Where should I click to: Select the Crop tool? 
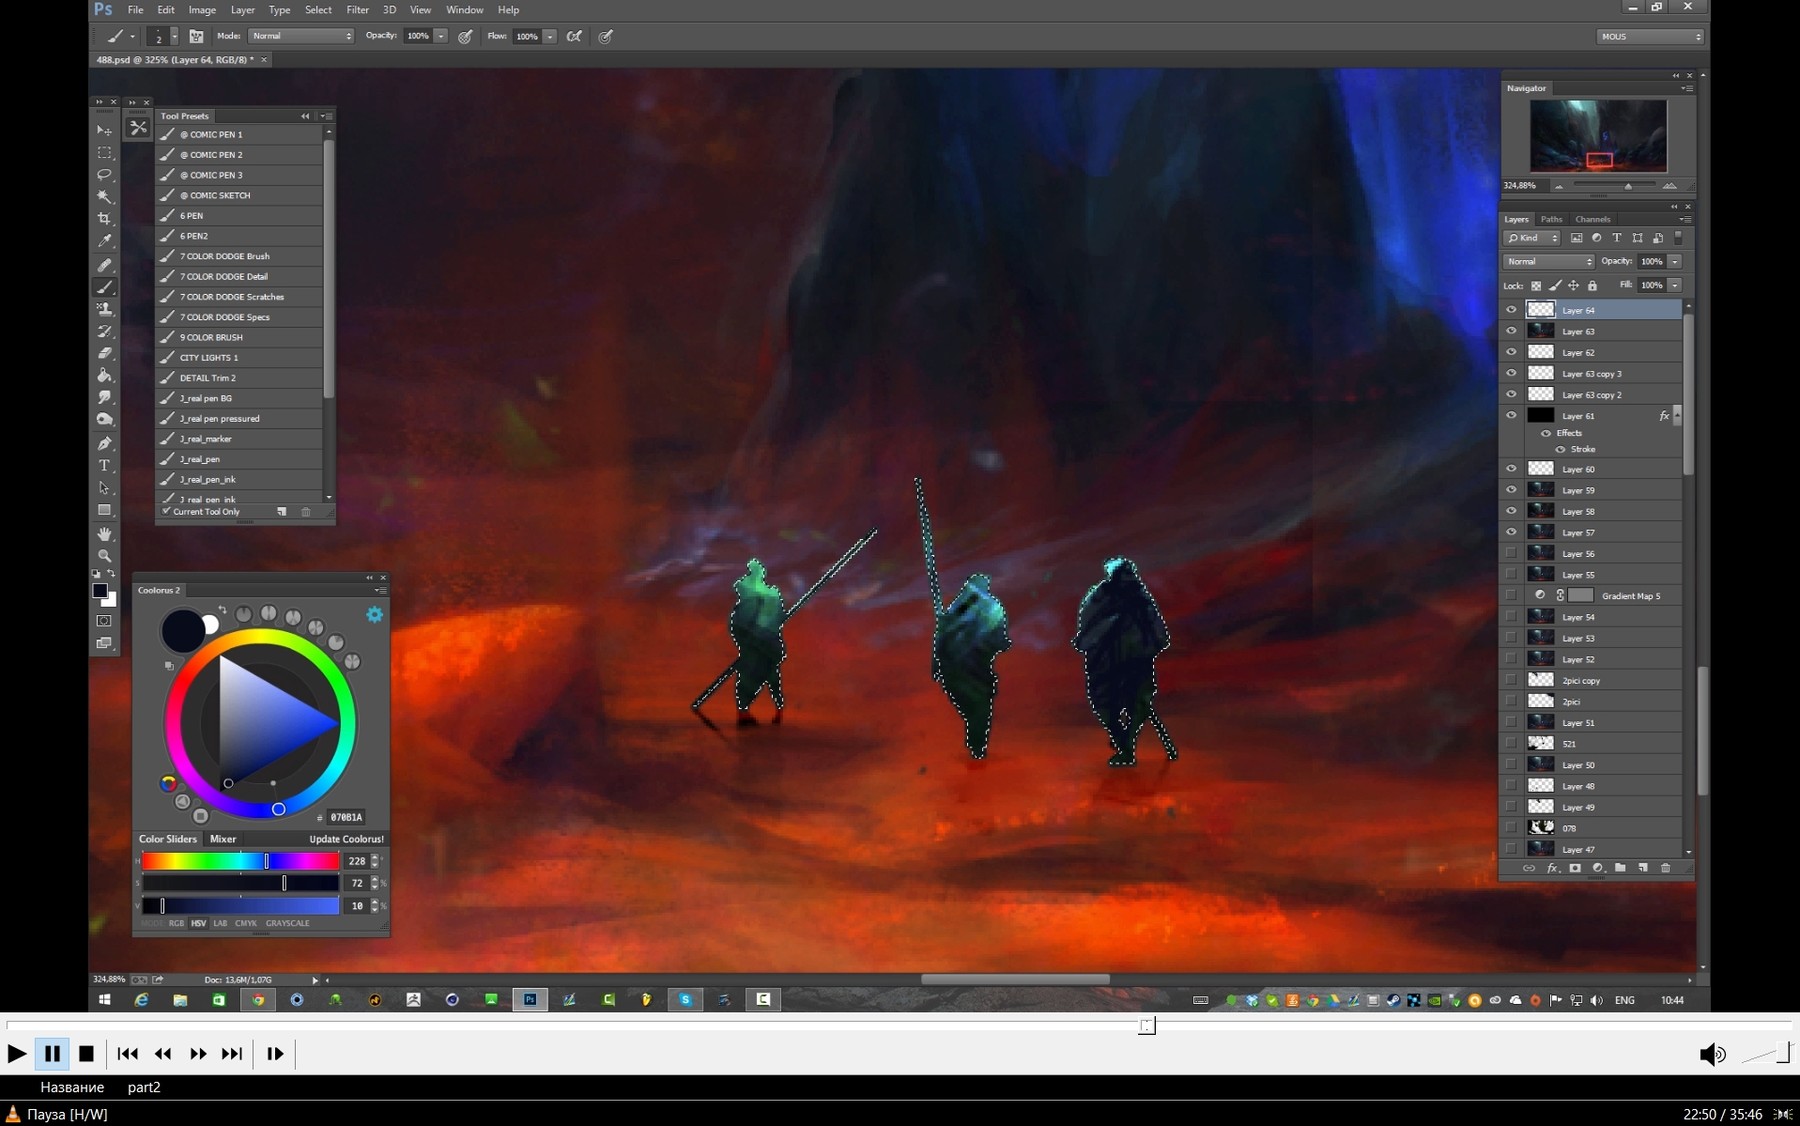[104, 219]
